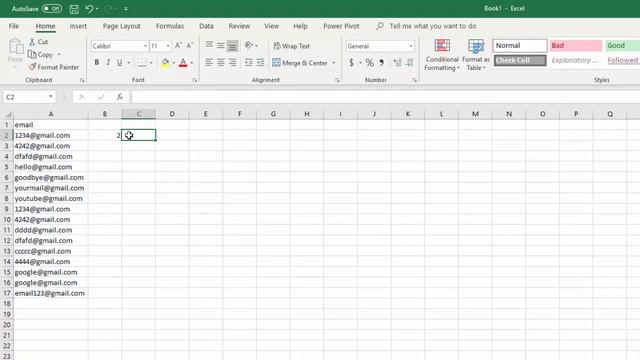Click the Middle Align icon
Viewport: 640px width, 360px height.
click(220, 45)
